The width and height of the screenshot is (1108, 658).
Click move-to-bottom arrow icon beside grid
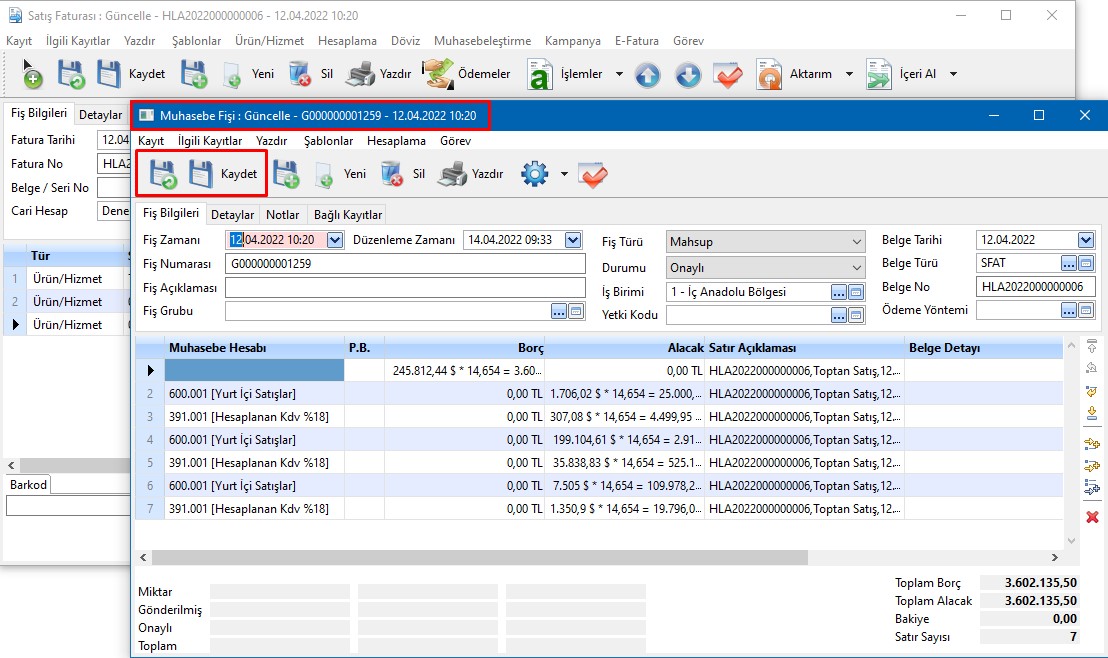click(x=1092, y=412)
